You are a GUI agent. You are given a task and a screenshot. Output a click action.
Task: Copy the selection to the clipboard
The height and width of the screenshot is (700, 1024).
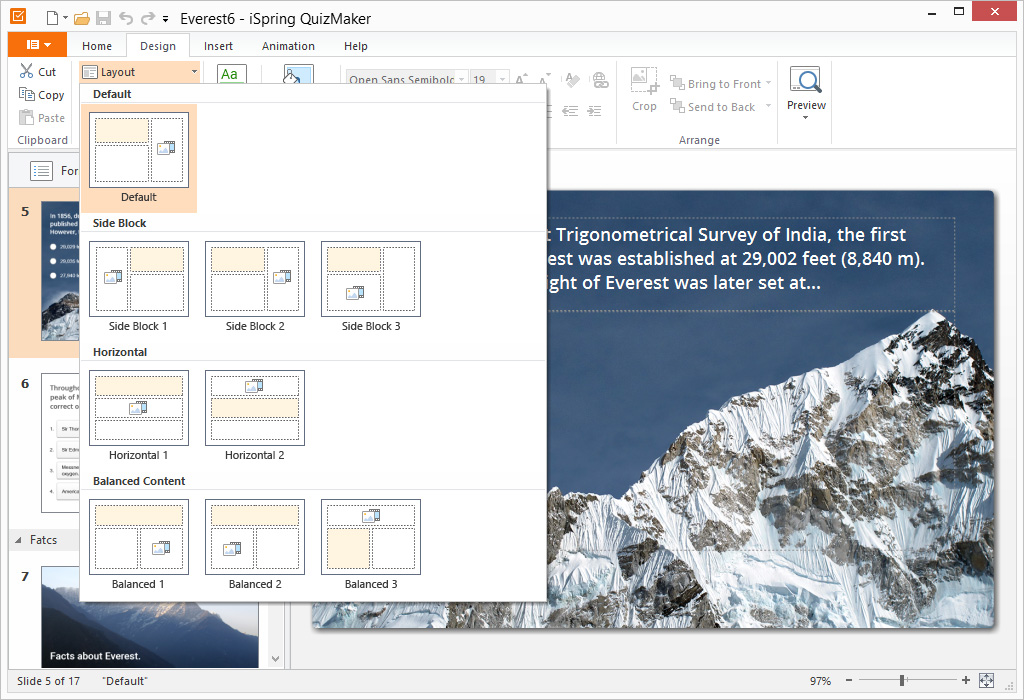[42, 95]
